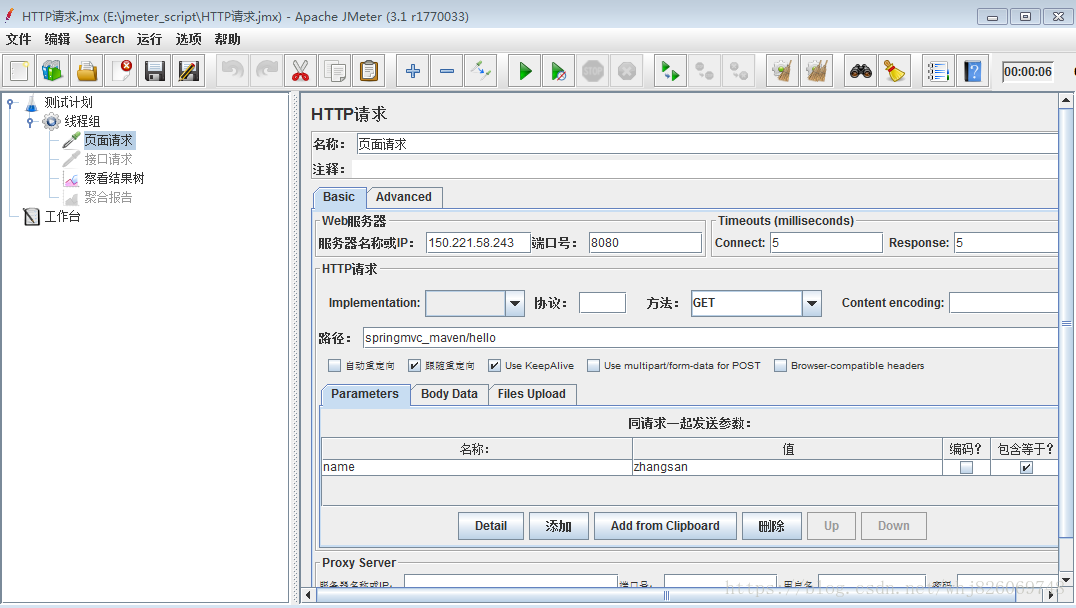
Task: Click the 服务器名称或IP input field
Action: pyautogui.click(x=478, y=243)
